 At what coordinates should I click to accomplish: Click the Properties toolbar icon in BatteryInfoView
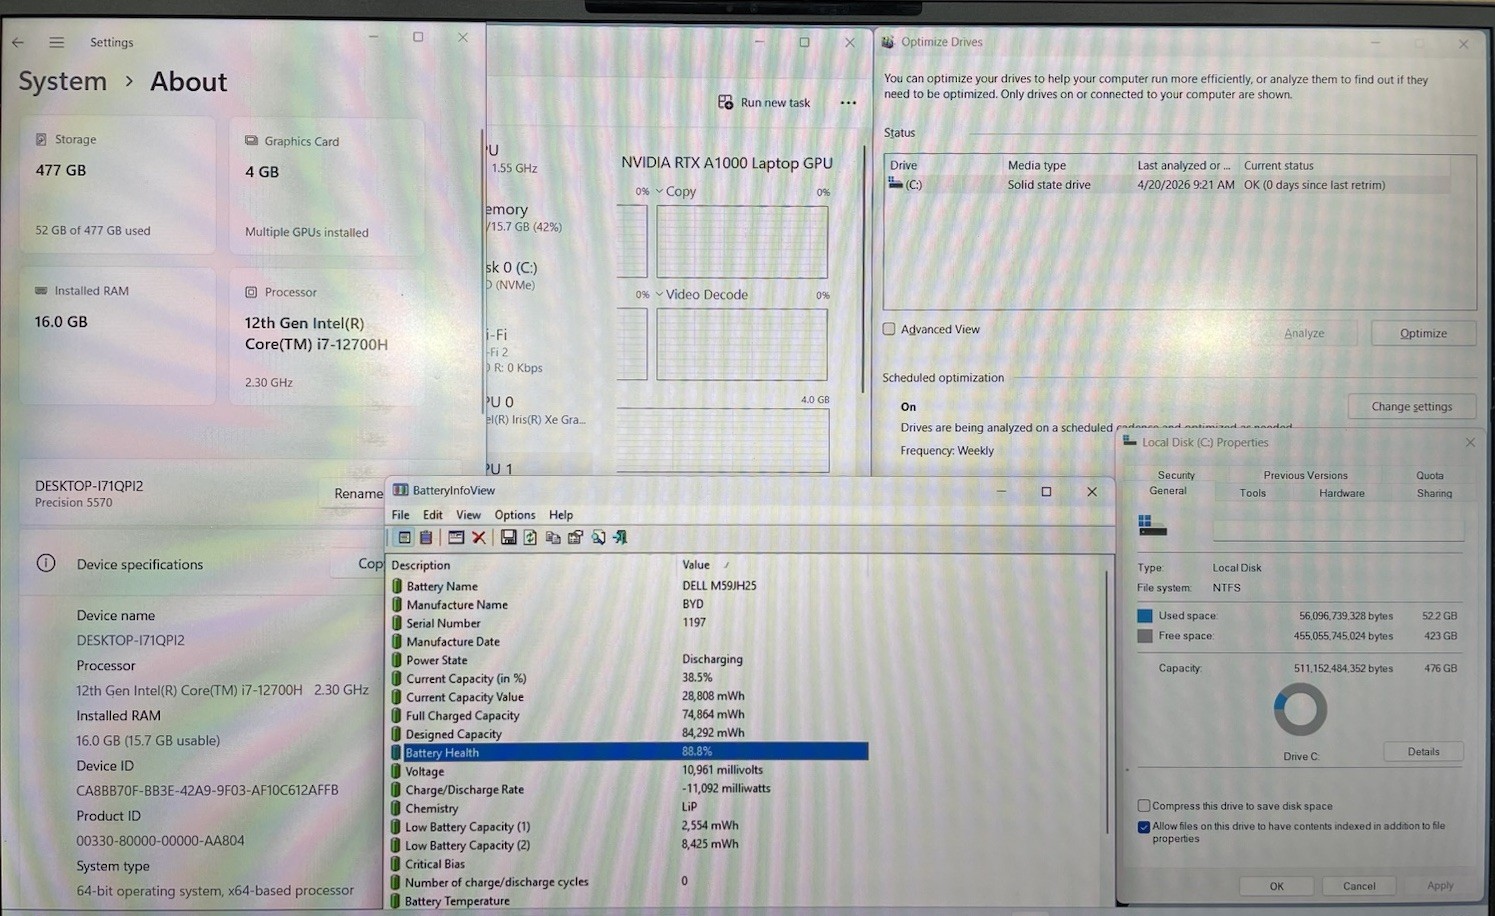(x=575, y=538)
